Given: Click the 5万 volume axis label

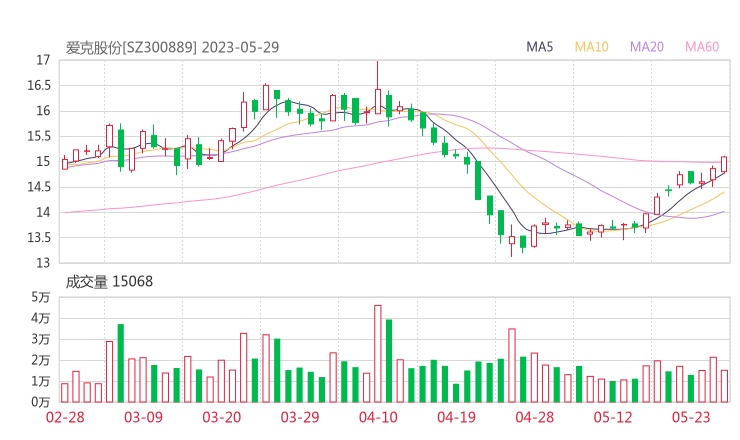Looking at the screenshot, I should 41,297.
